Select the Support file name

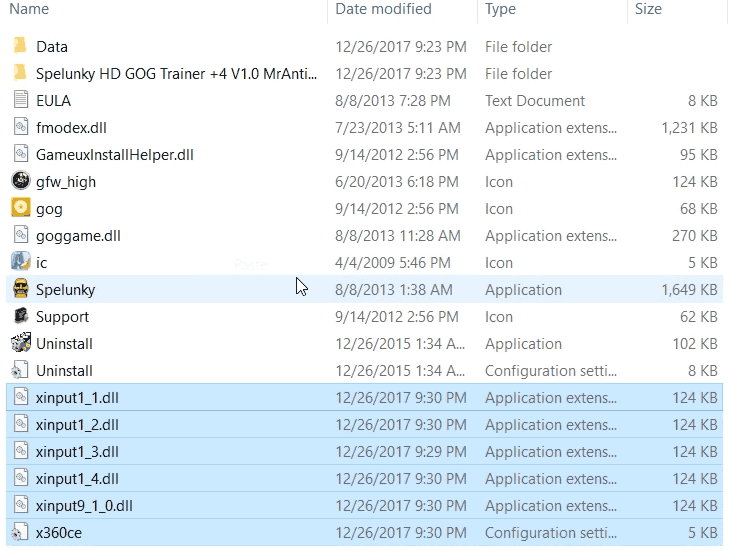[62, 317]
